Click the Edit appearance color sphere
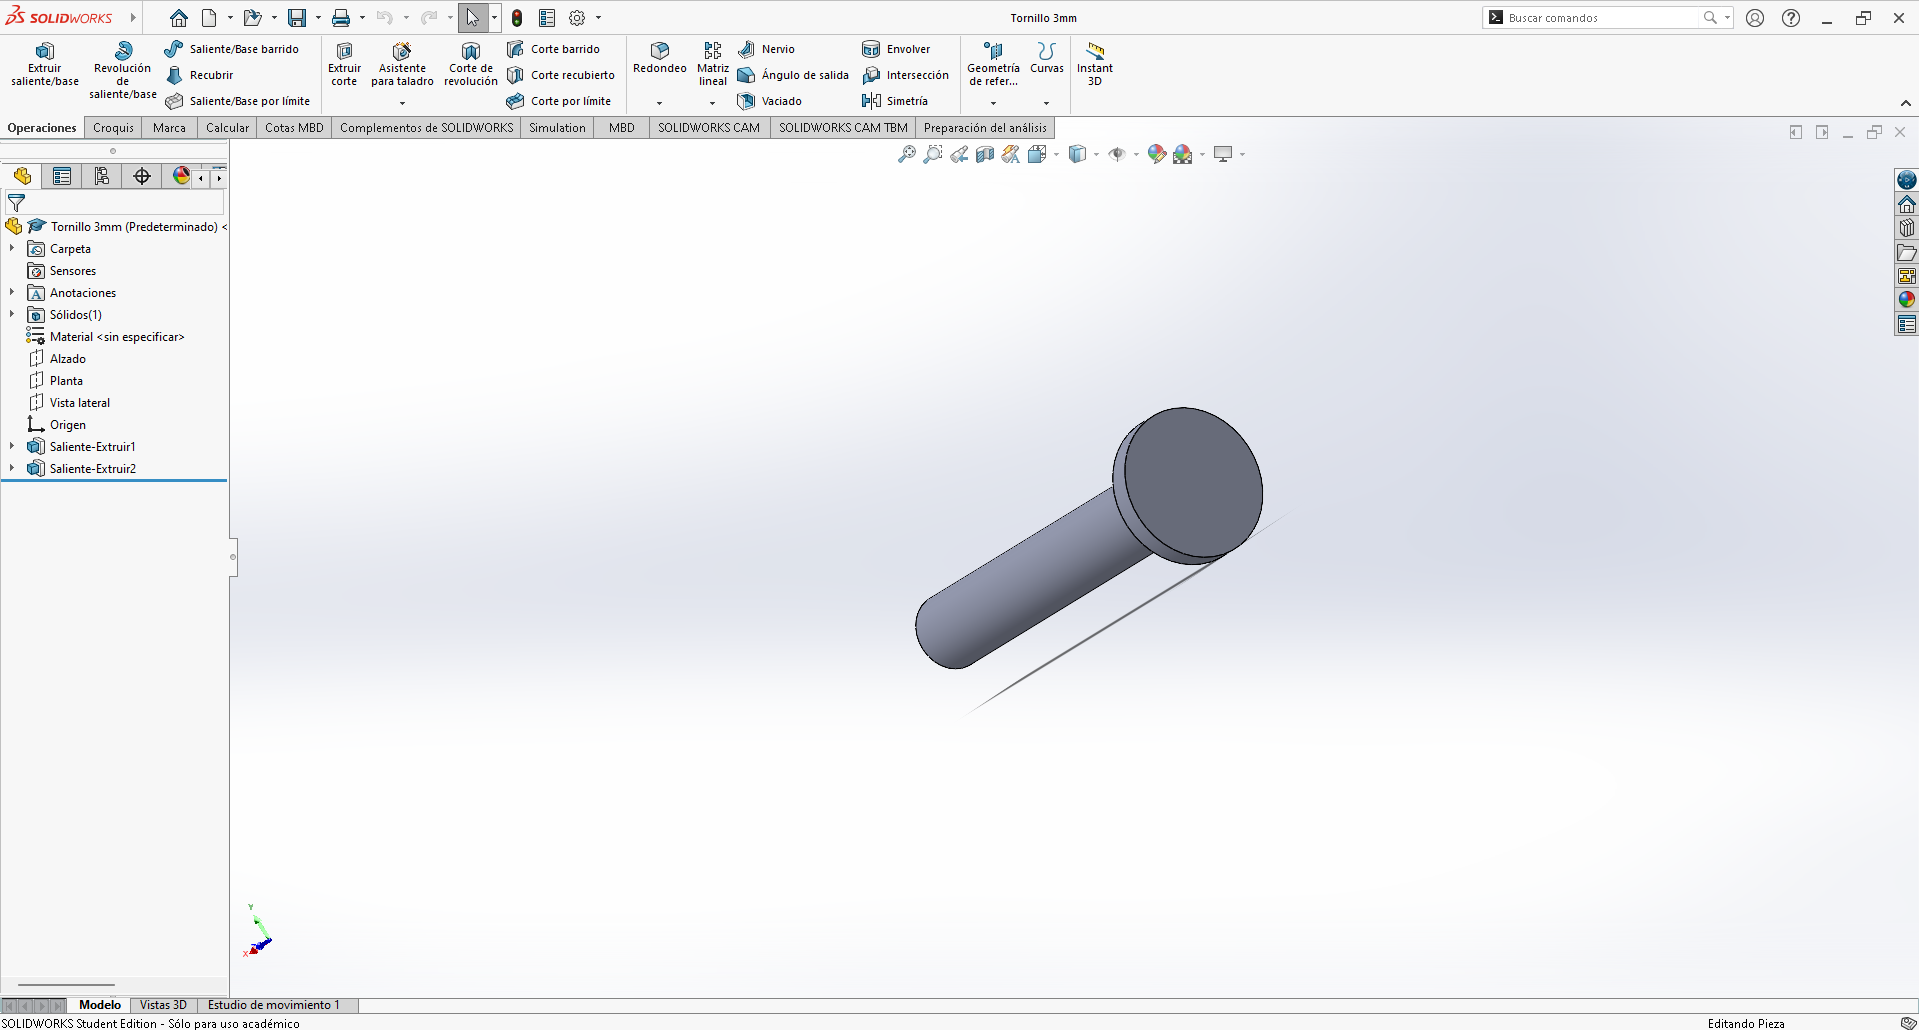 (x=1157, y=154)
